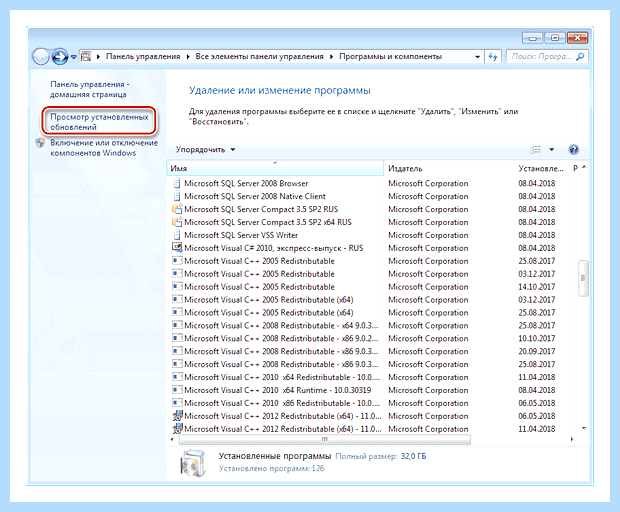The image size is (620, 512).
Task: Select Visual C++ 2012 Redistributable dated 11.04.2018 icon
Action: 178,429
